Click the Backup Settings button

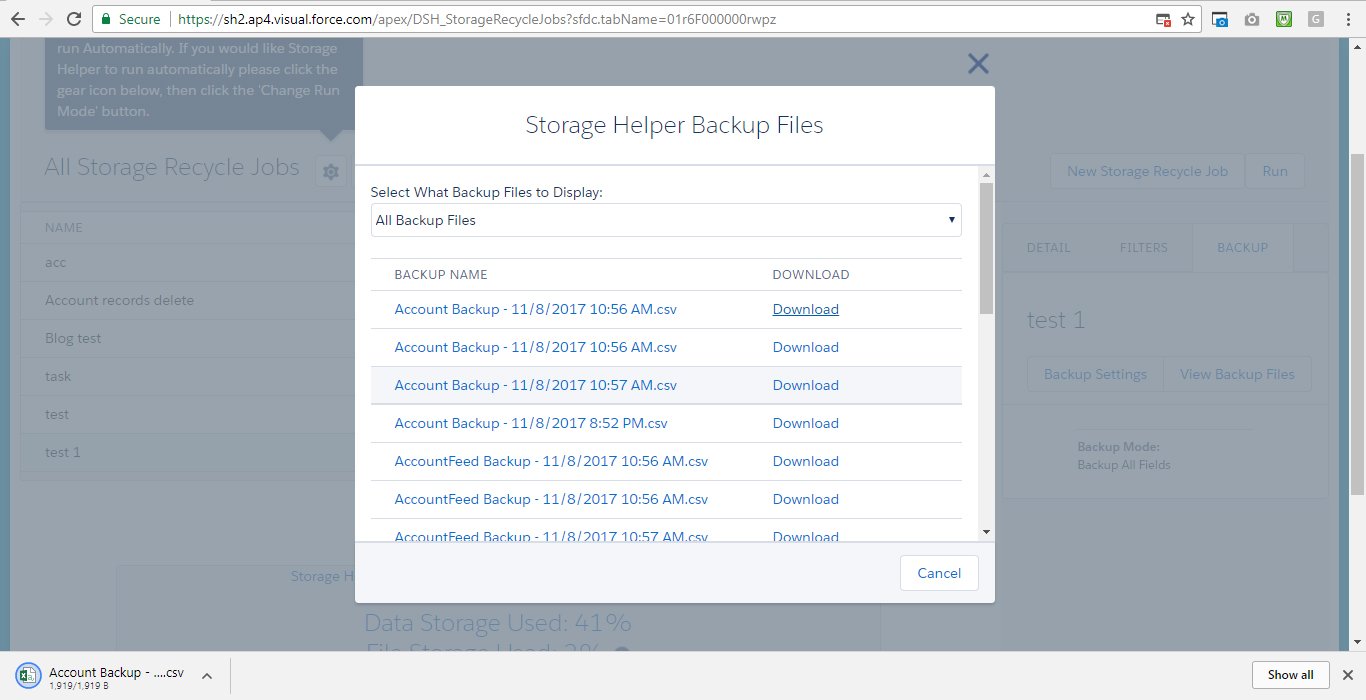1095,374
